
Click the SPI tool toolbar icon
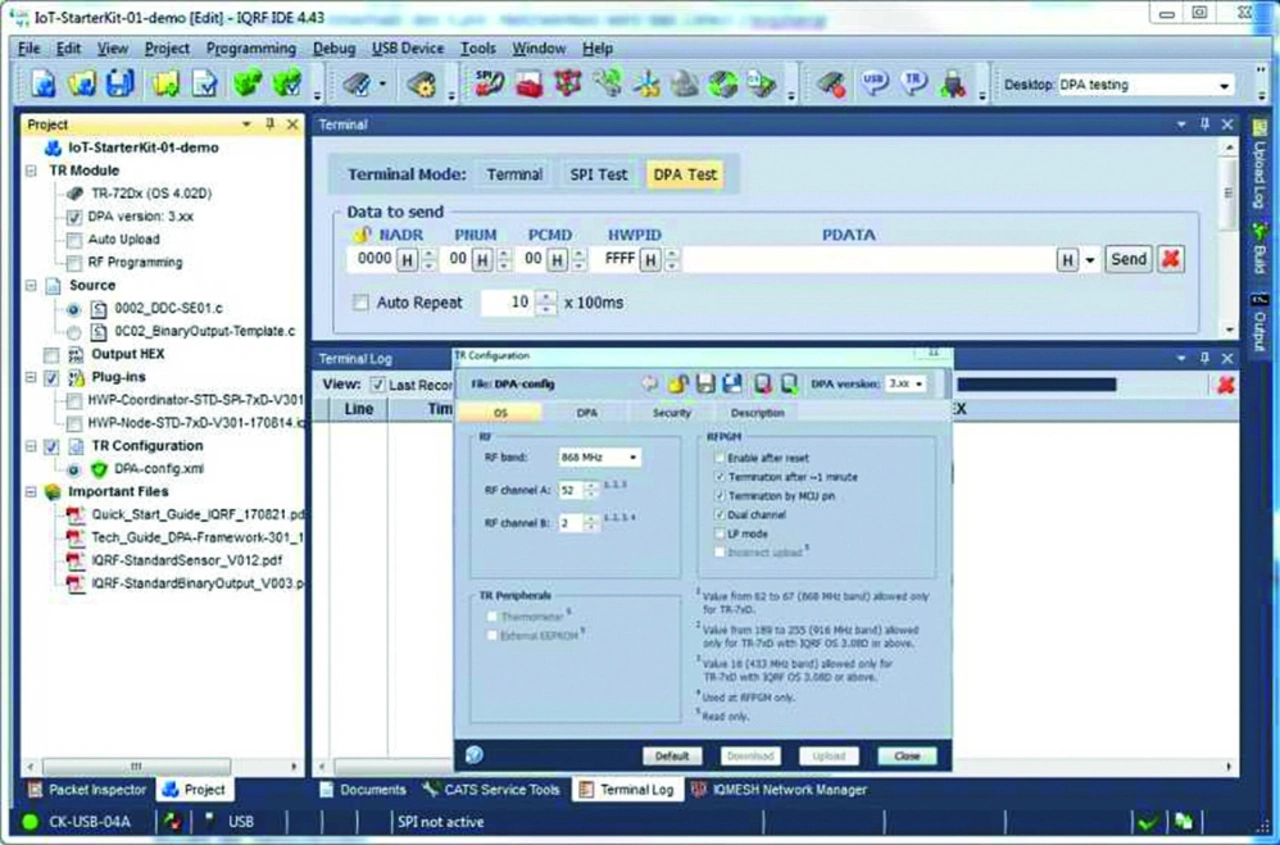coord(491,85)
